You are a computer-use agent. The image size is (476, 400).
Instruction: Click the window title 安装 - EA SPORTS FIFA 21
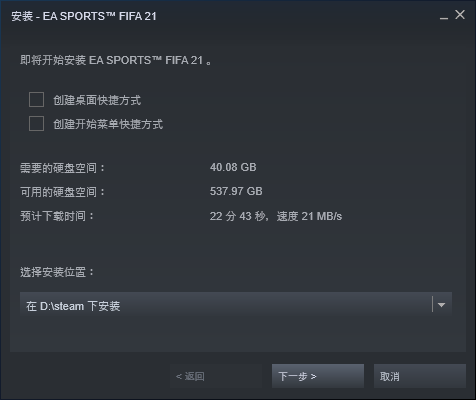pos(84,16)
